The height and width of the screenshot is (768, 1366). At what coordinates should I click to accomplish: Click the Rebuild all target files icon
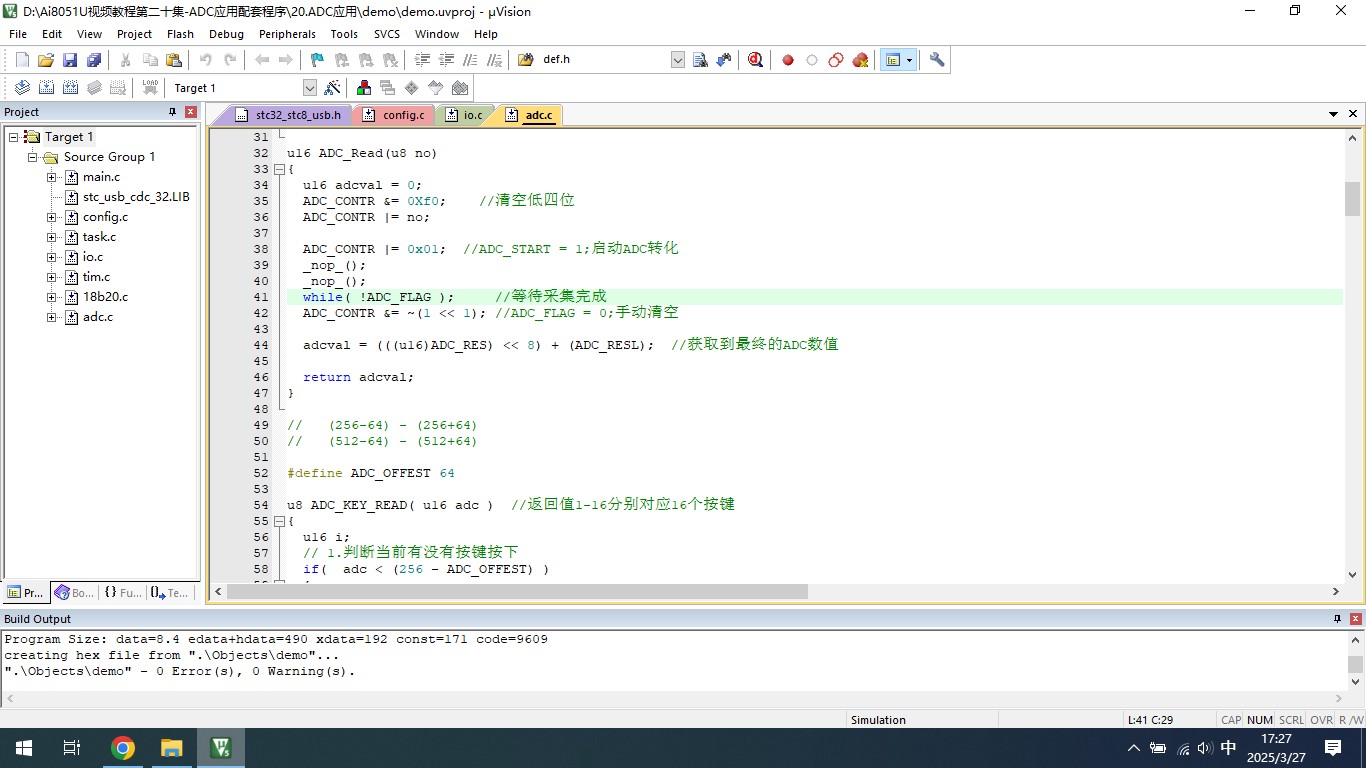70,88
